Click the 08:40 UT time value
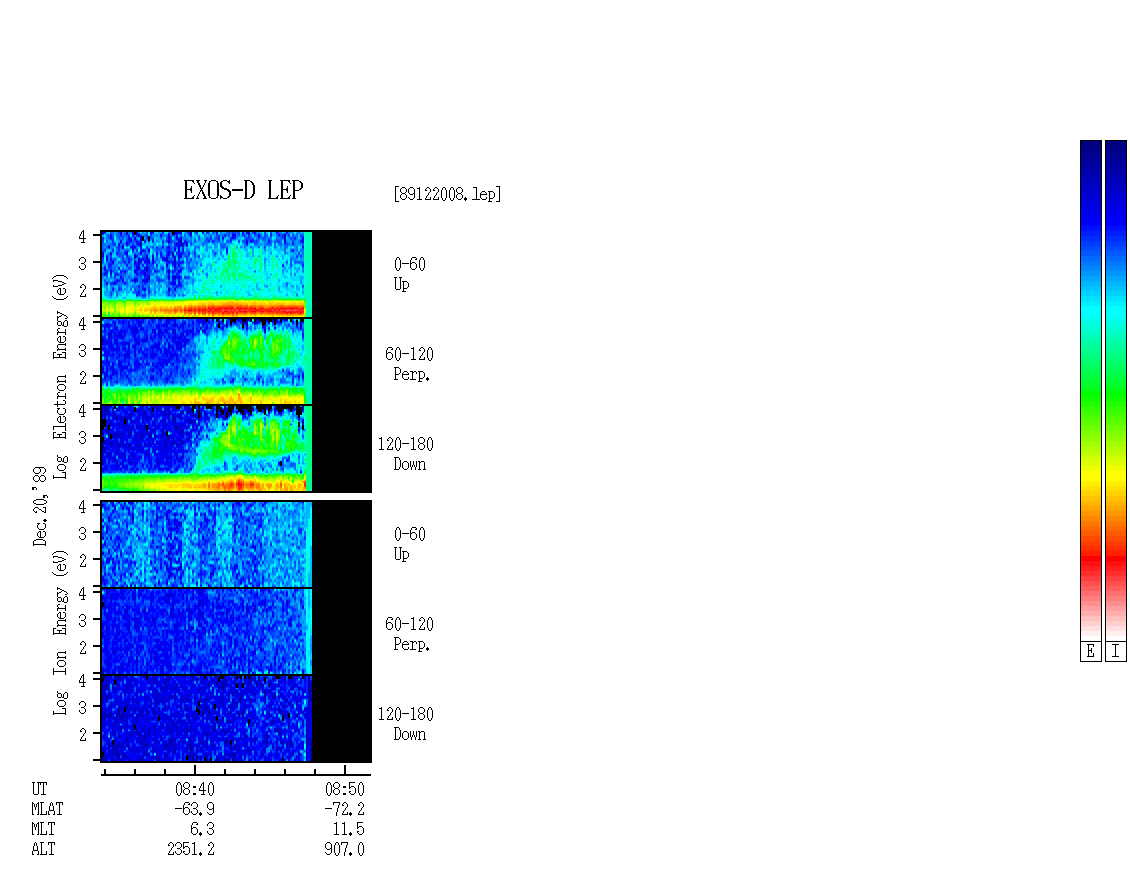Image resolution: width=1130 pixels, height=875 pixels. [x=195, y=789]
